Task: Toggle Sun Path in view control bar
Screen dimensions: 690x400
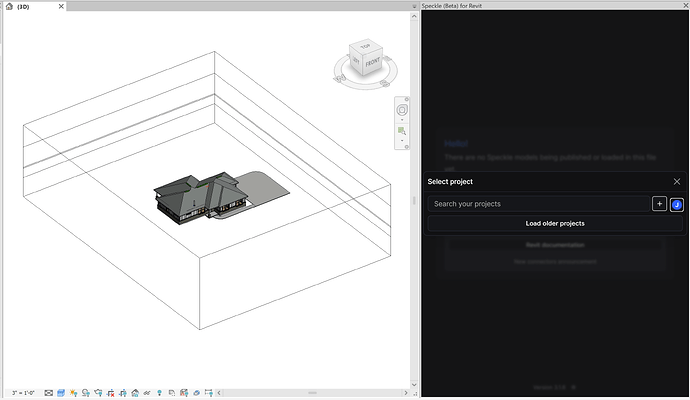Action: [x=73, y=393]
